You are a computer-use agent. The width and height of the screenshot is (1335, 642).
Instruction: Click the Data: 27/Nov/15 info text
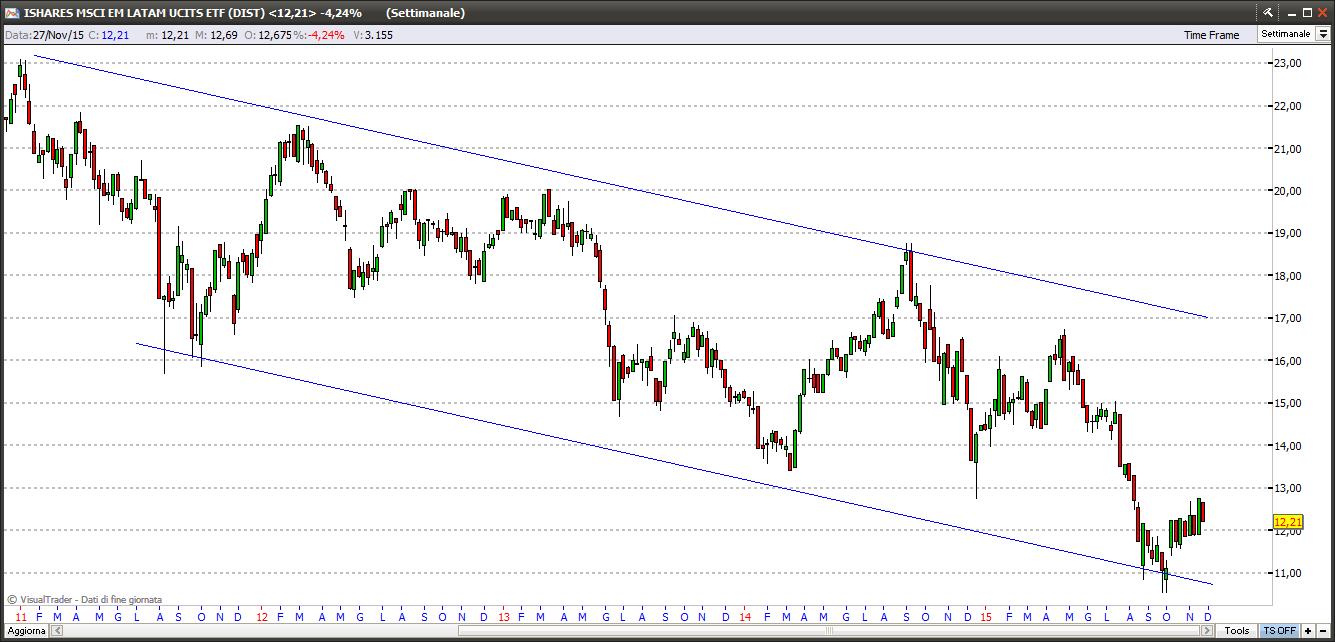click(45, 34)
